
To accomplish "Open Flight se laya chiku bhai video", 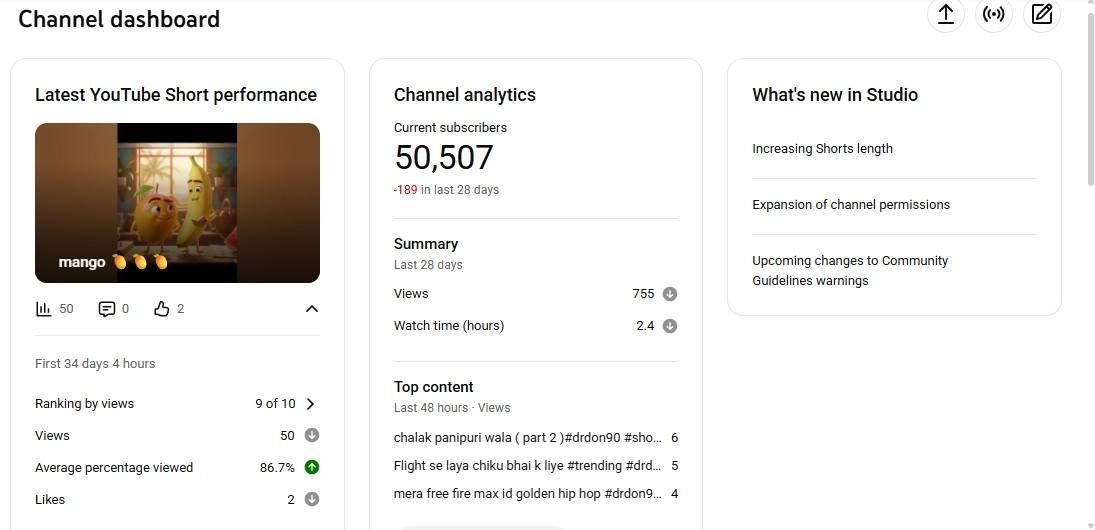I will [x=527, y=466].
